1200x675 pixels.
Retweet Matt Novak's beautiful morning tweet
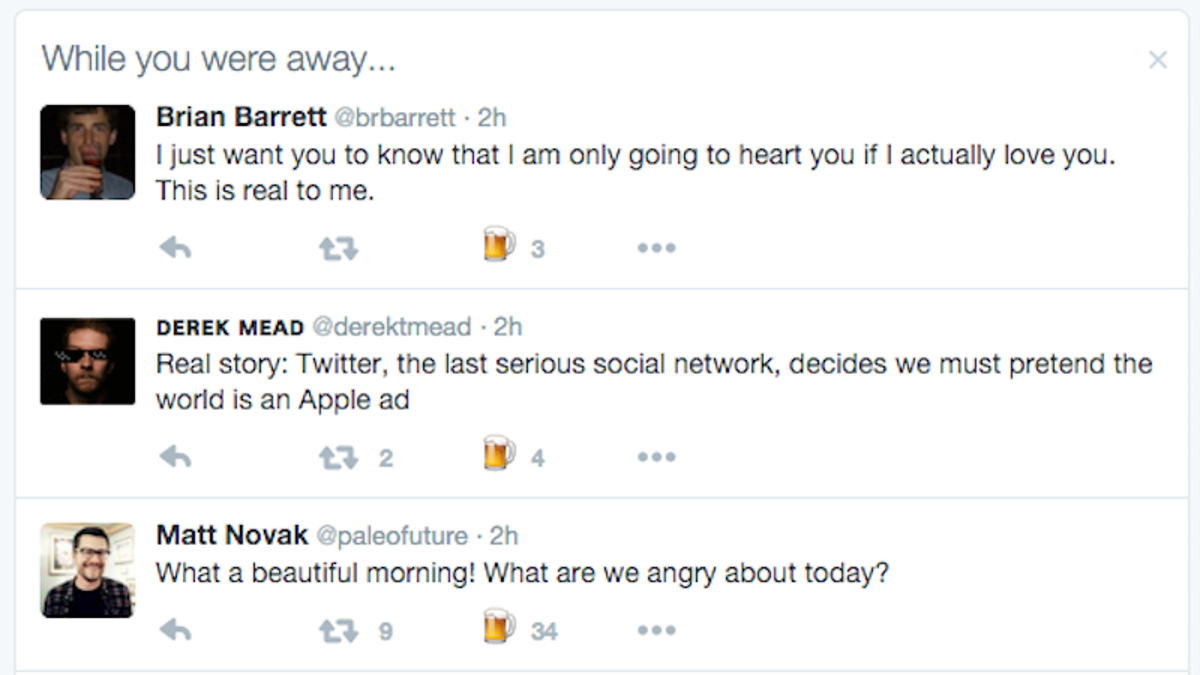338,631
